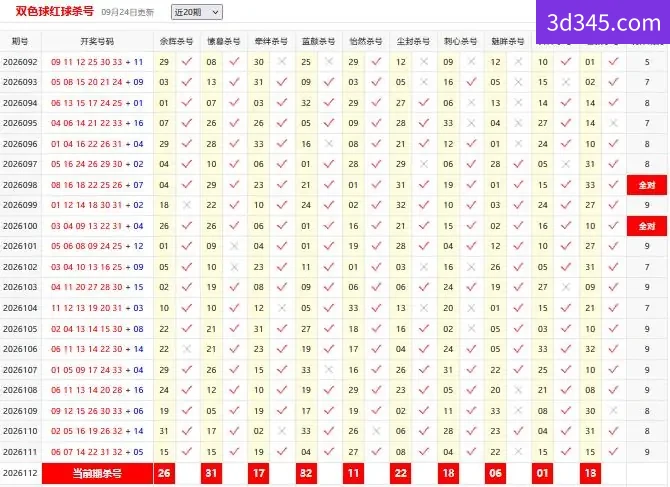Select the 期号 column header
The height and width of the screenshot is (487, 670).
click(x=20, y=41)
